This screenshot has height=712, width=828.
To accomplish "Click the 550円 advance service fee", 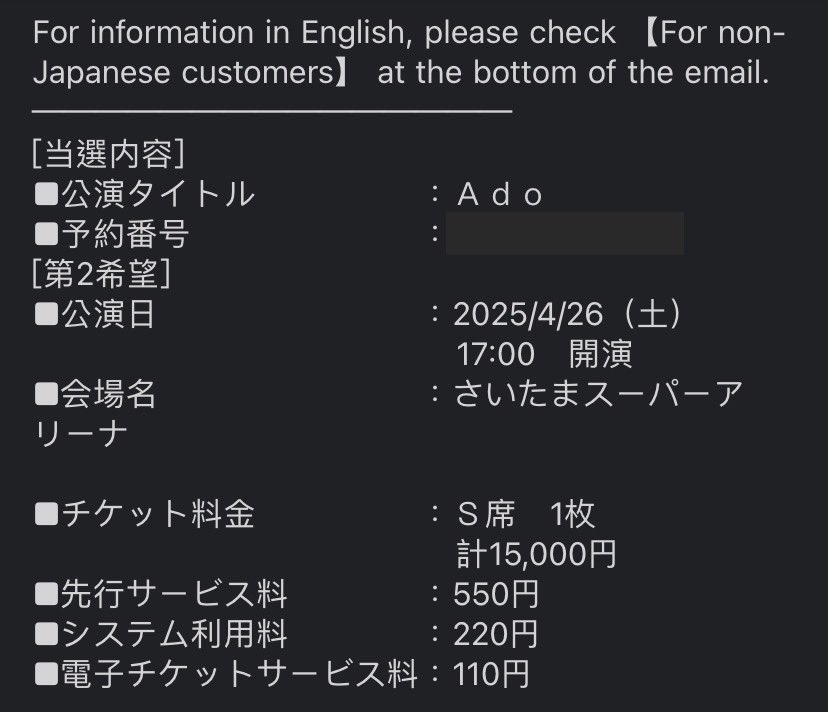I will click(496, 594).
